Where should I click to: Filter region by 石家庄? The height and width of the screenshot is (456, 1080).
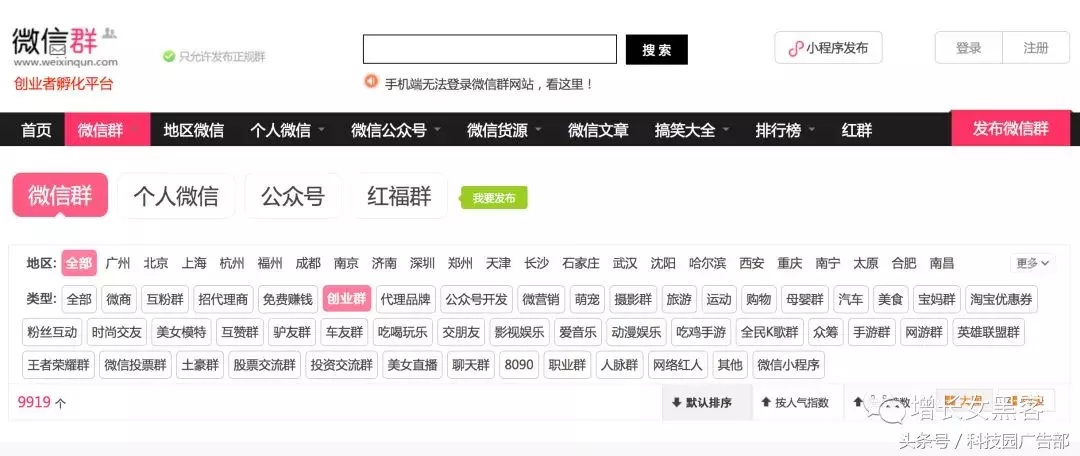[x=581, y=263]
